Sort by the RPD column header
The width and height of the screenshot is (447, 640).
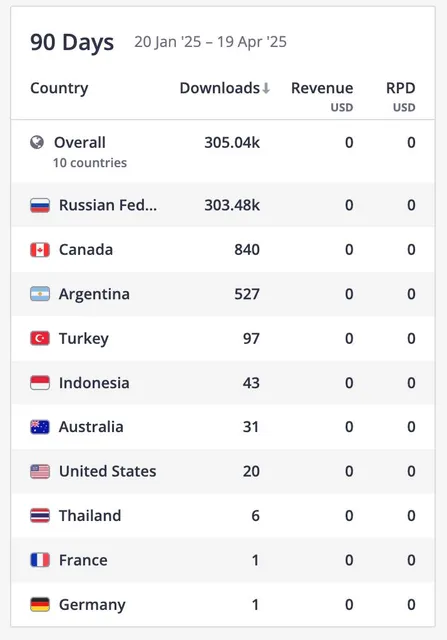(400, 88)
